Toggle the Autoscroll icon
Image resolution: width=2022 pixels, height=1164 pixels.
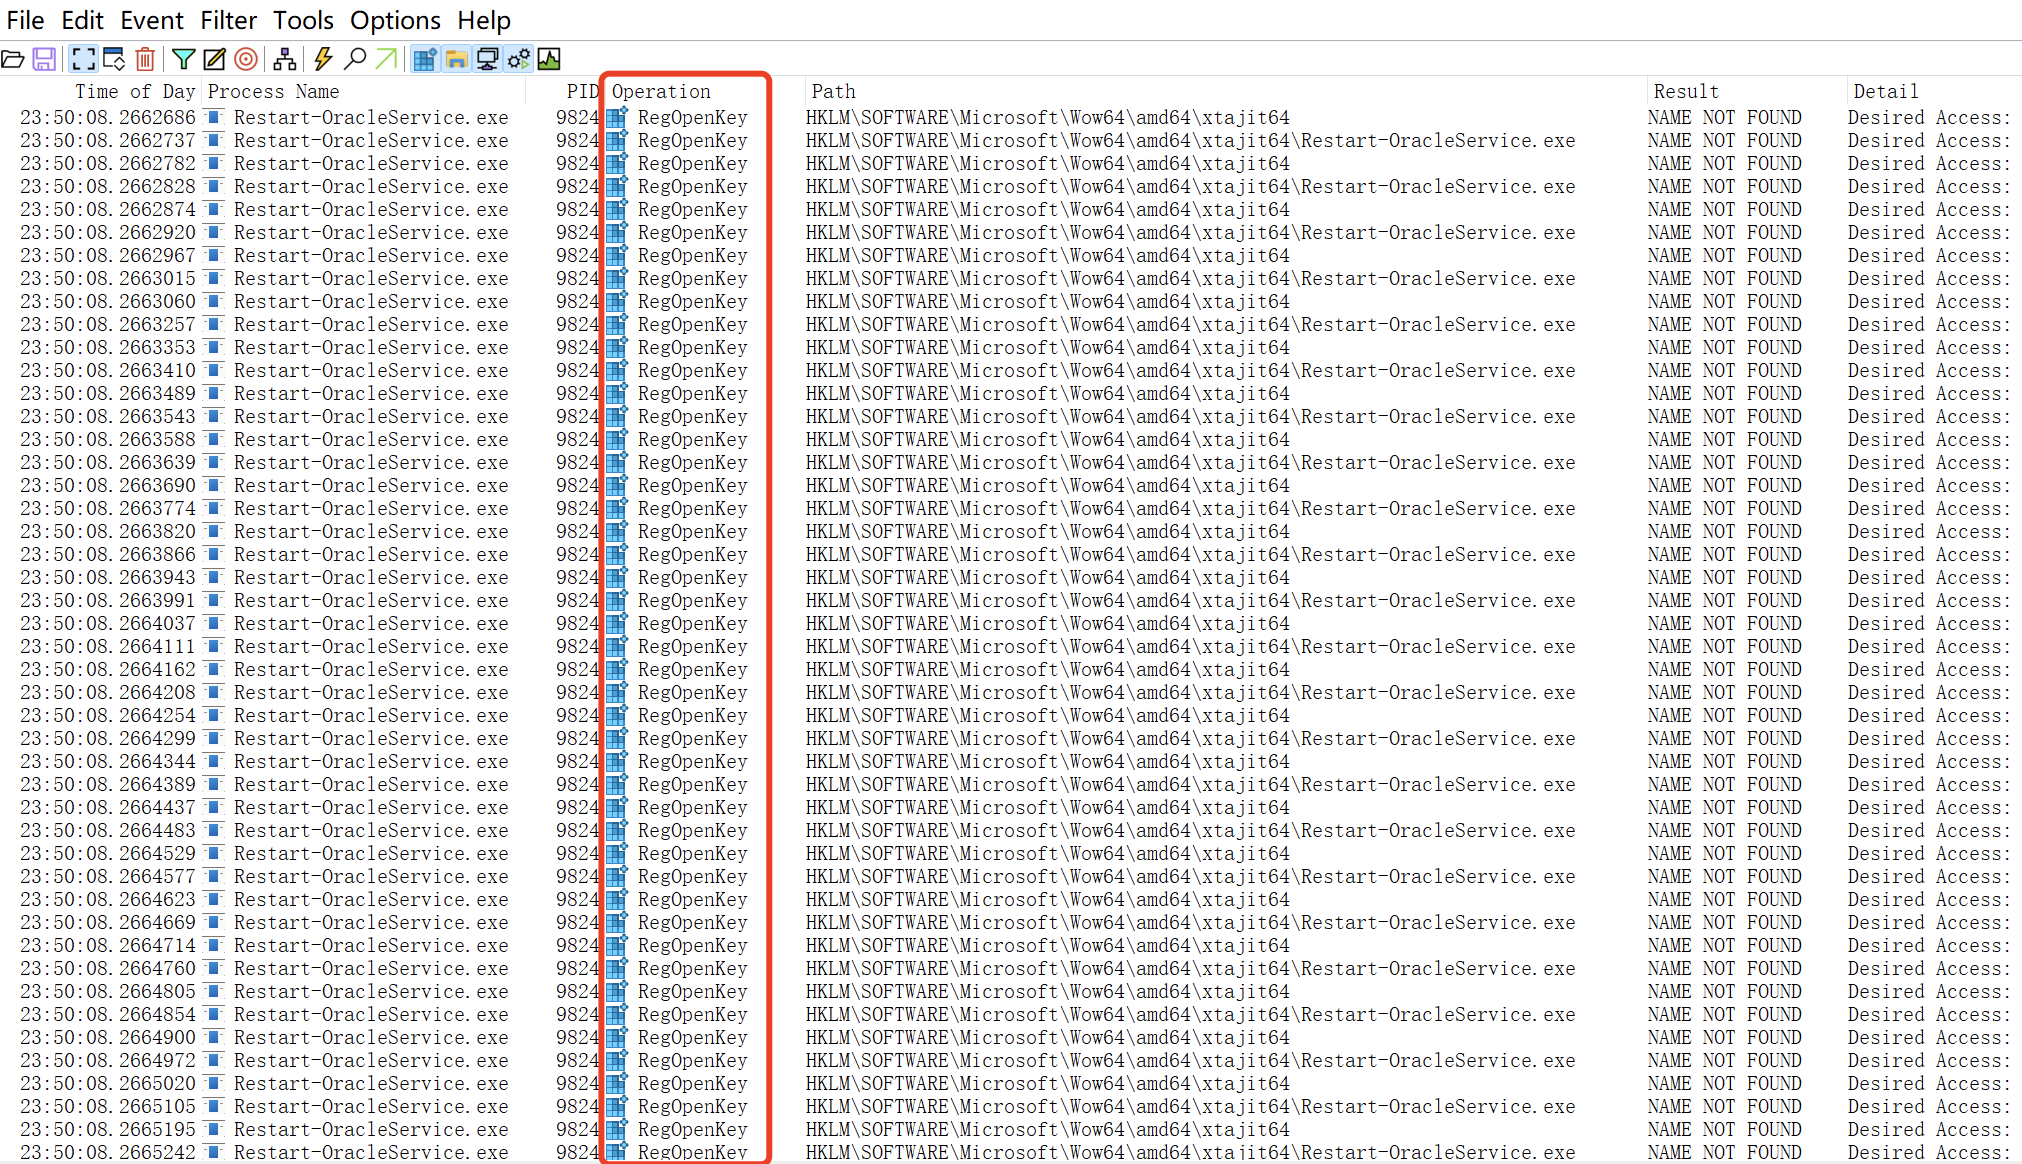coord(114,60)
